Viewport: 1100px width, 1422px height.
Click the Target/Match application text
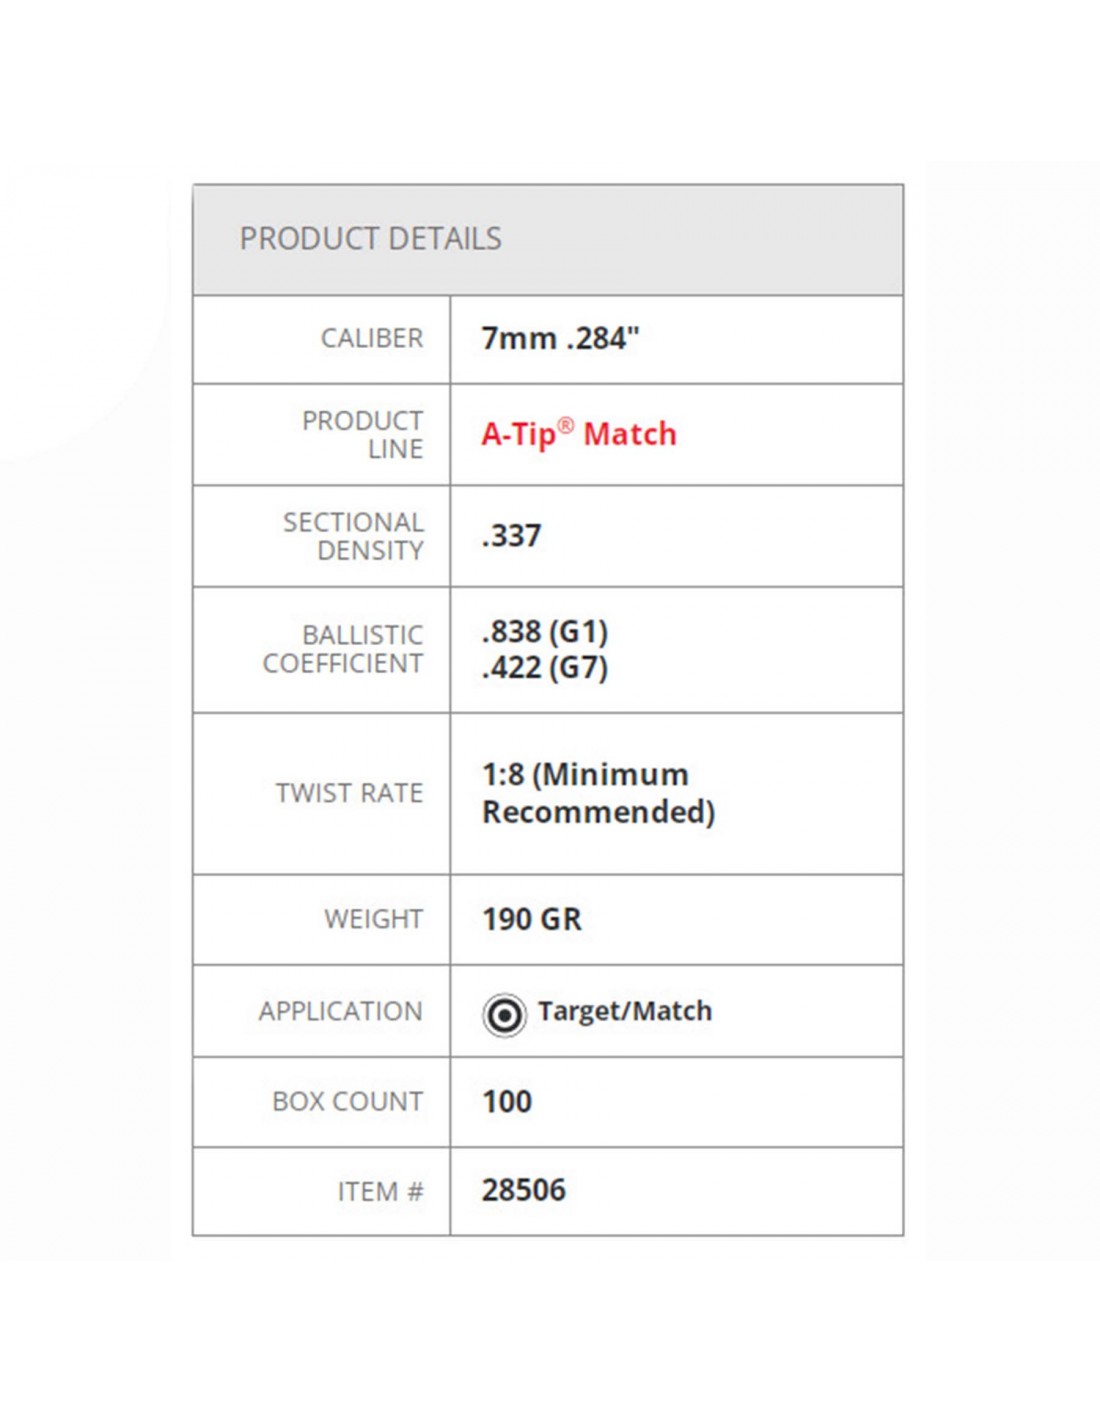(625, 1011)
